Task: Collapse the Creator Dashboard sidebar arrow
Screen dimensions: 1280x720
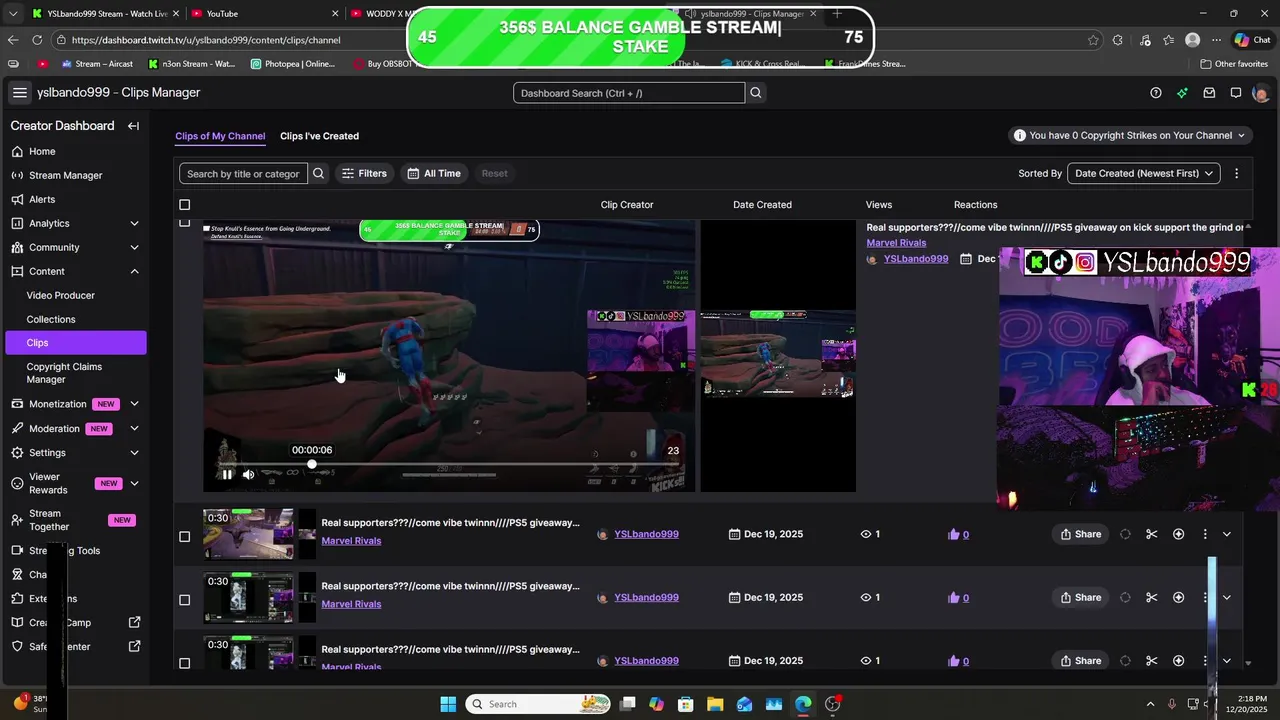Action: tap(133, 126)
